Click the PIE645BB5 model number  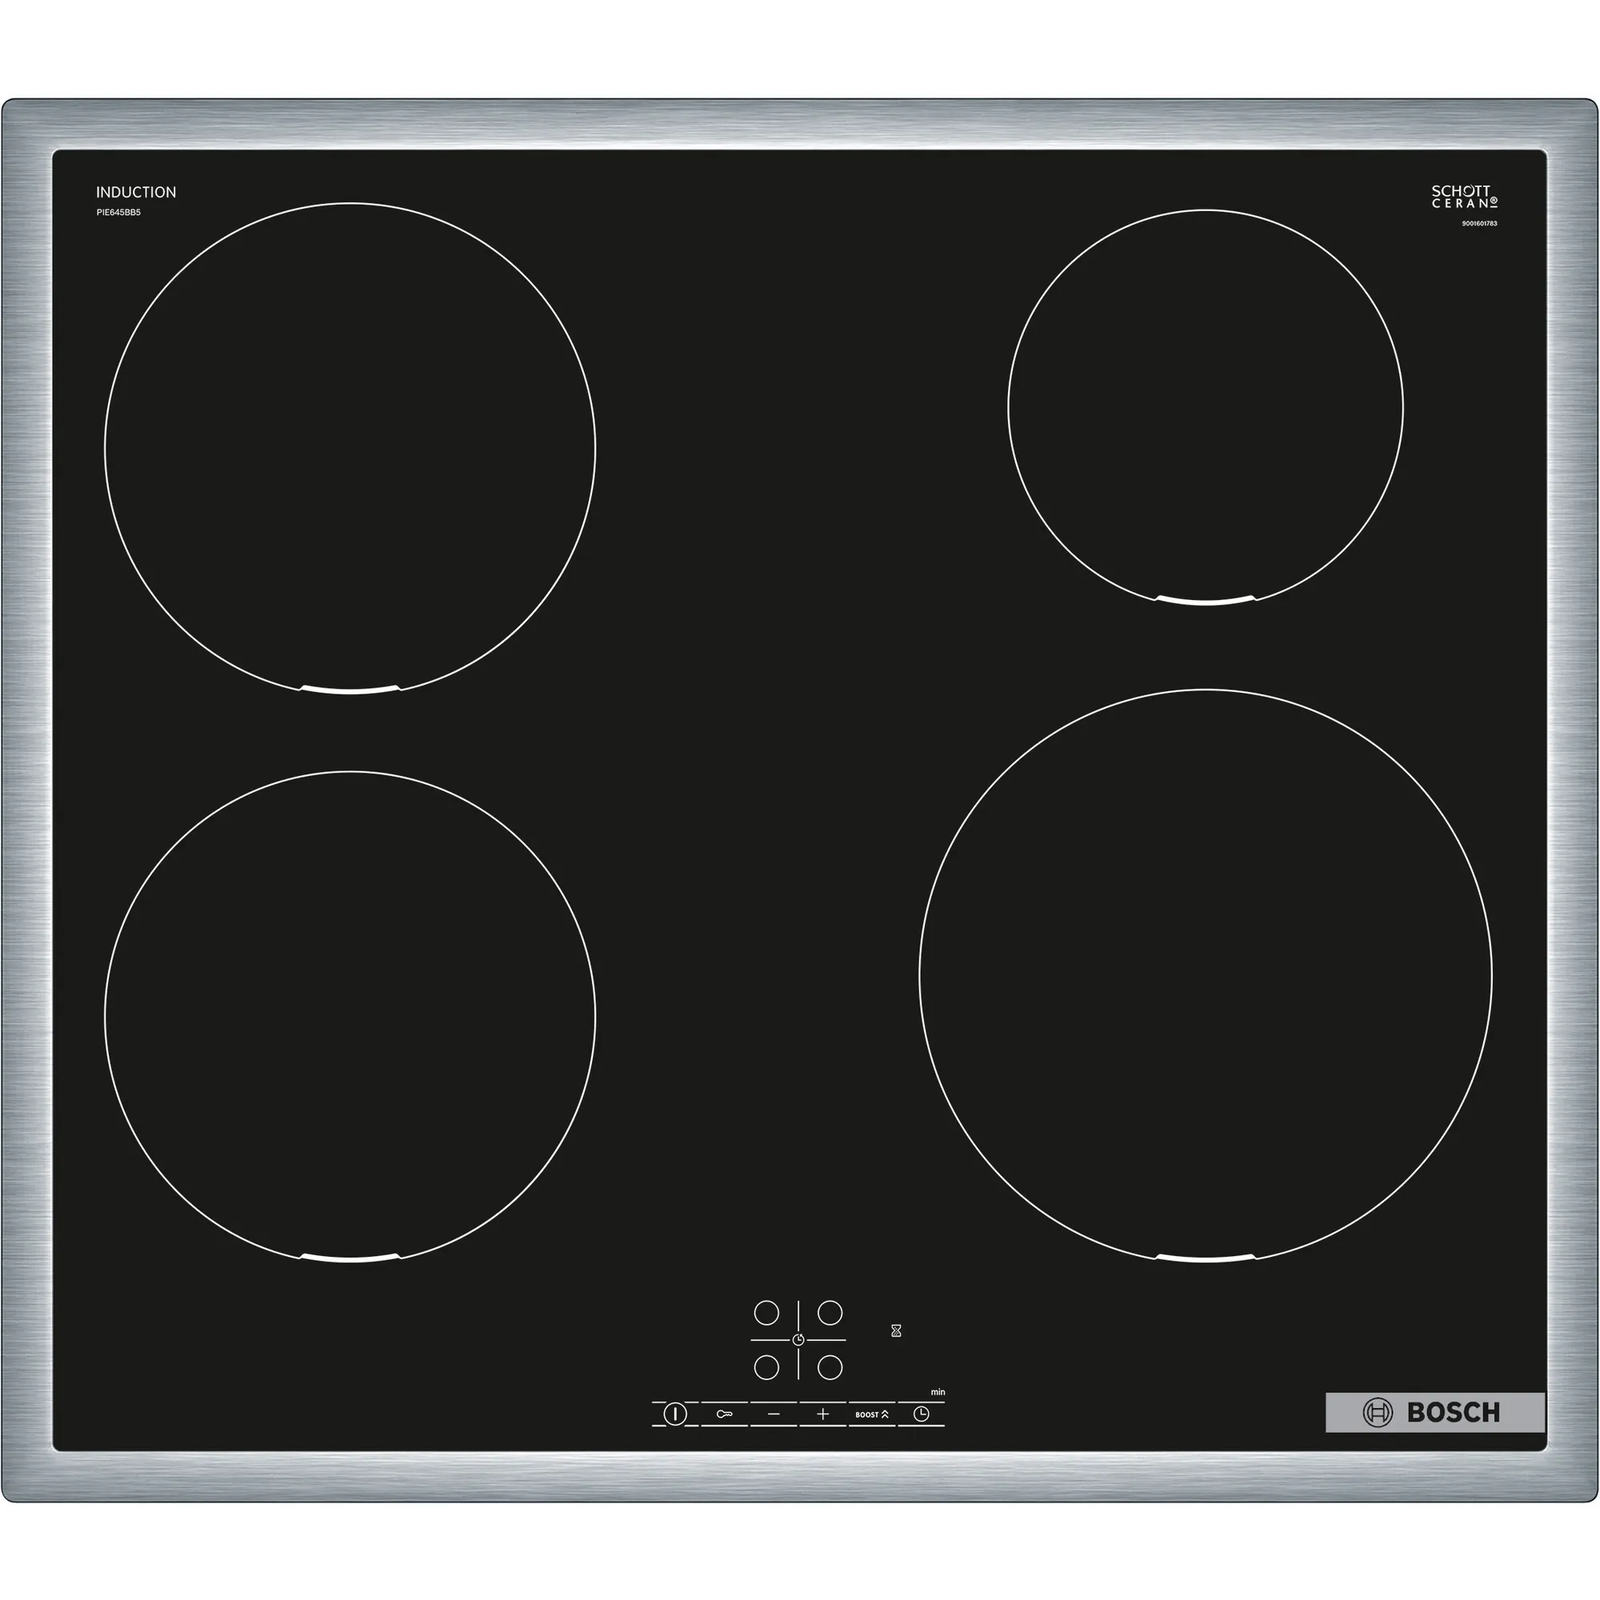118,213
